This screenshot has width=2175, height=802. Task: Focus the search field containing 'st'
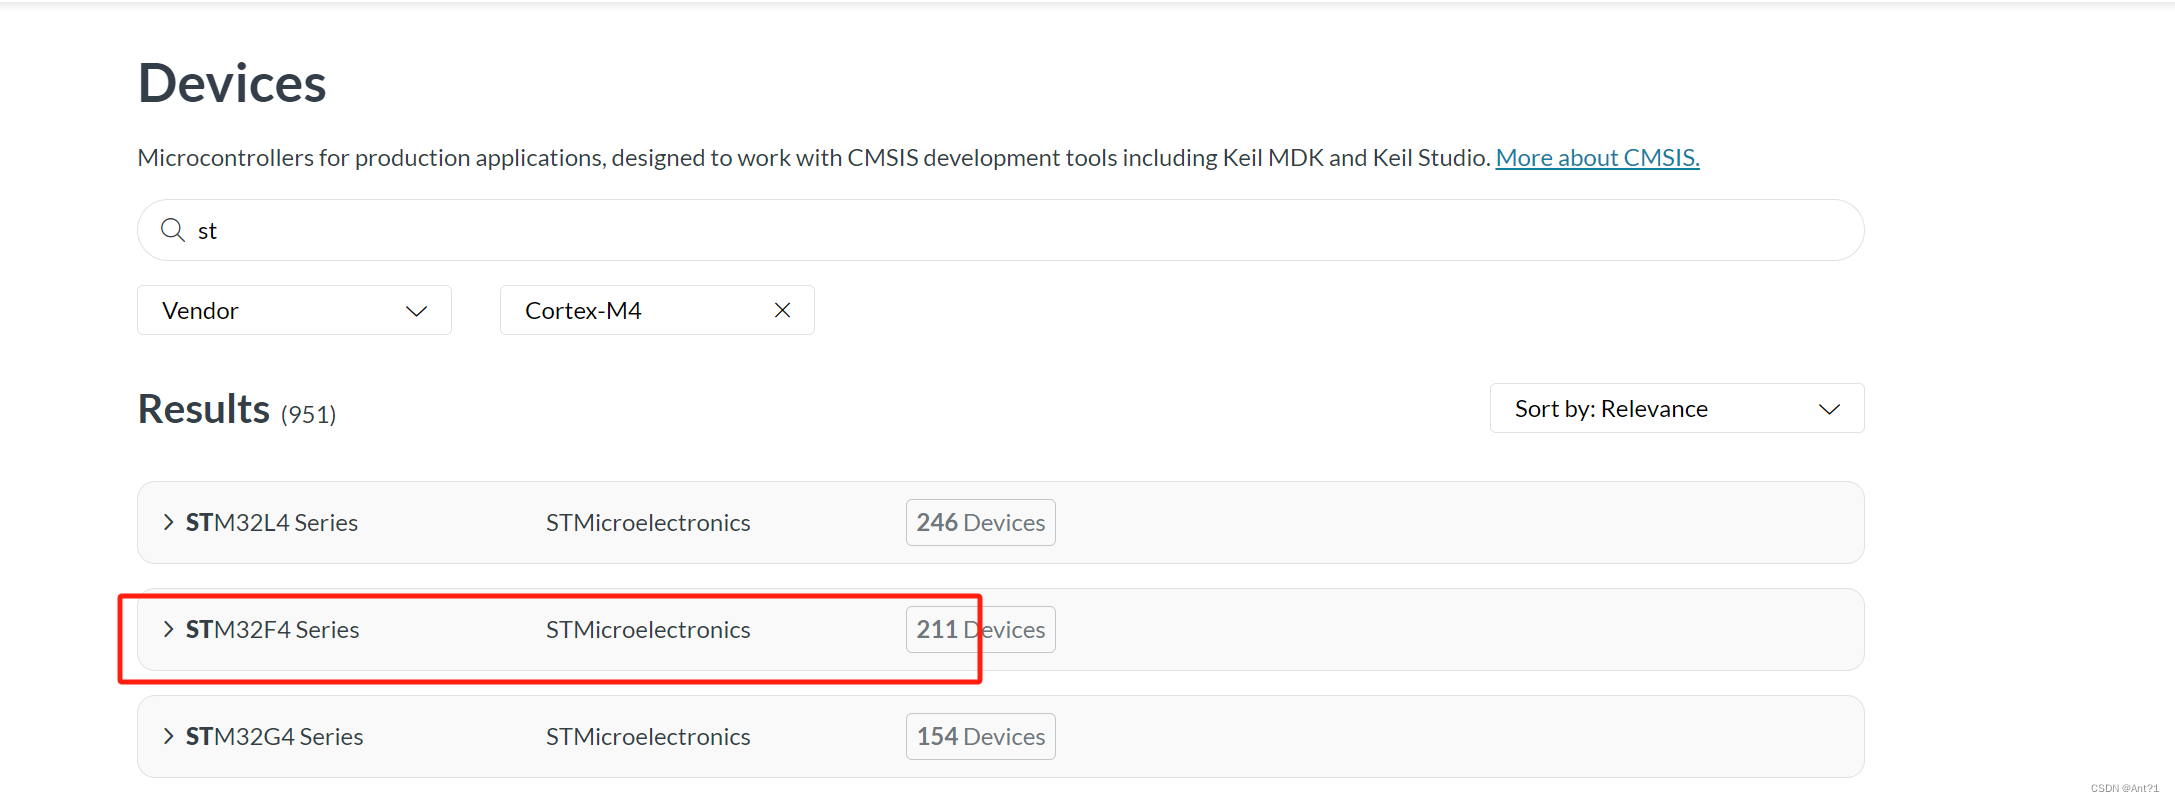click(x=1000, y=230)
